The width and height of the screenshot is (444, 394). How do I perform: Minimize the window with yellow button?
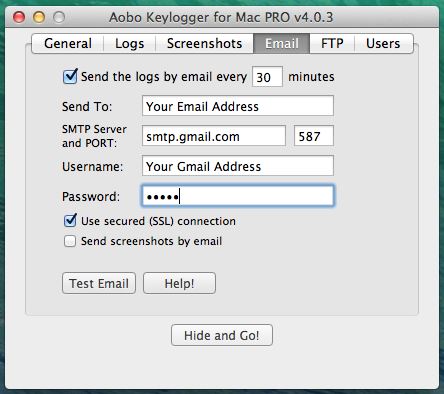[39, 17]
